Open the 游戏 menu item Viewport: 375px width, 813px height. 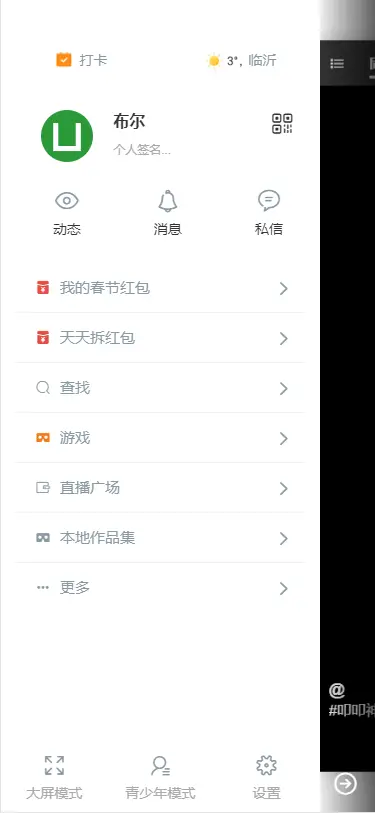tap(160, 438)
